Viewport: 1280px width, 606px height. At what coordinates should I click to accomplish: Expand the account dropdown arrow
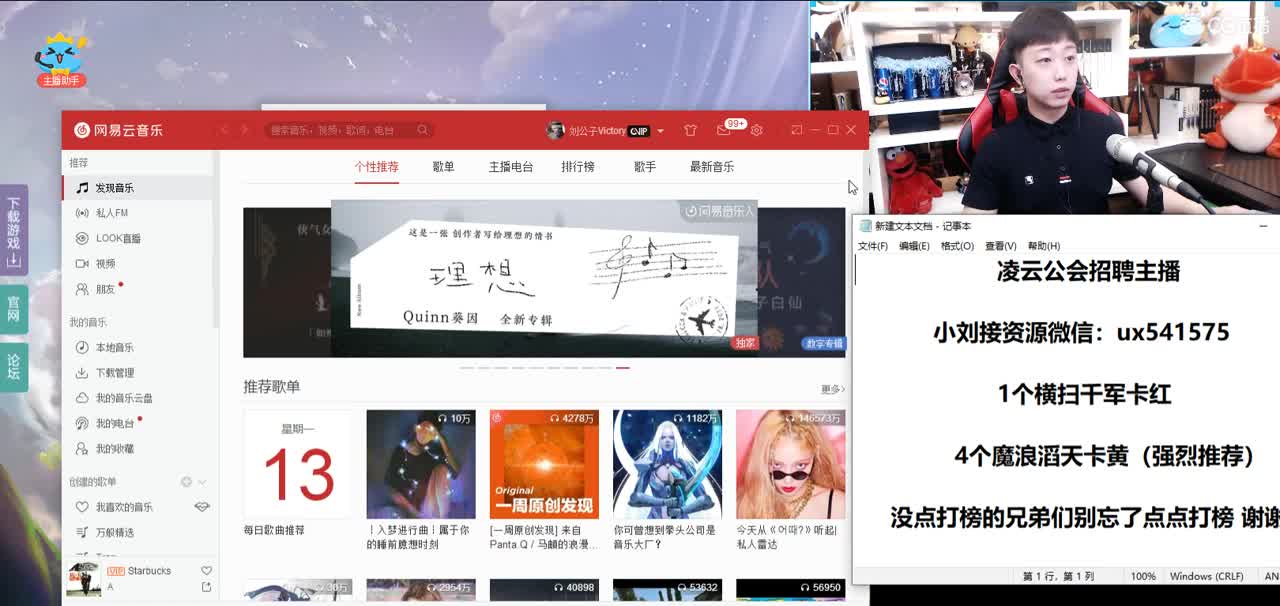(660, 131)
